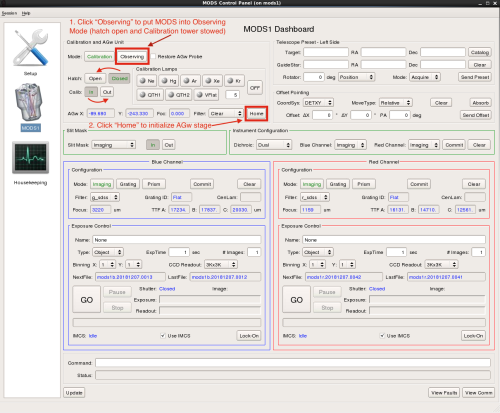Click the Send Preset button
The image size is (500, 413).
click(475, 77)
